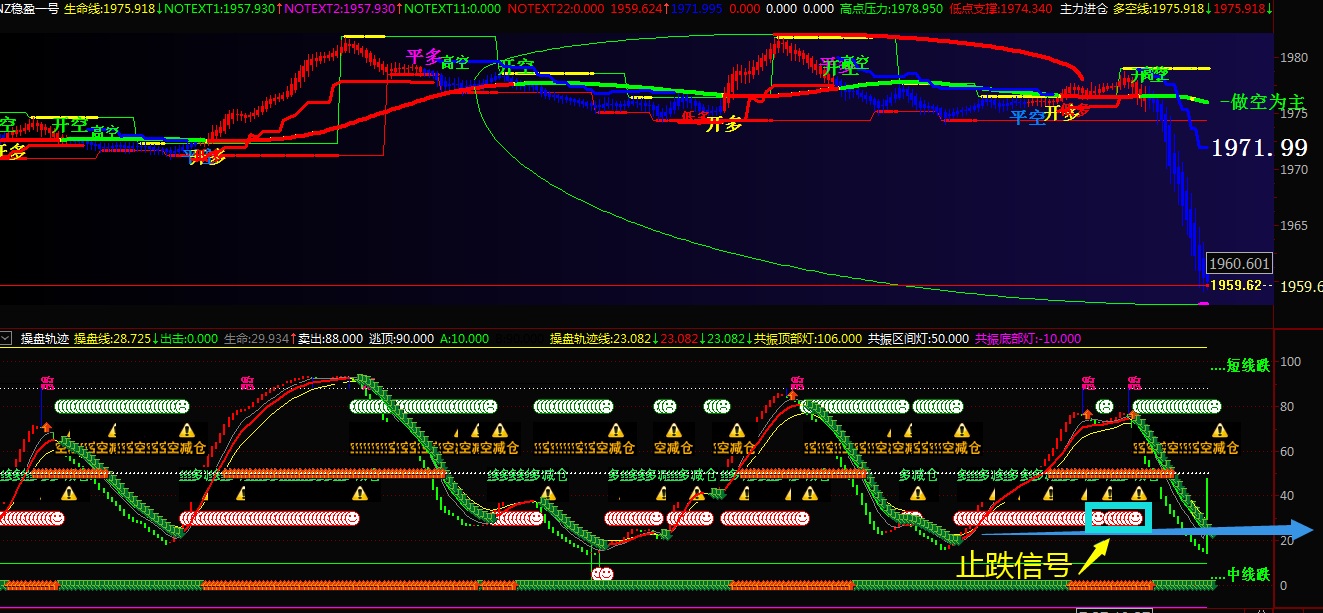
Task: Select the 逃顶:90.000 reading
Action: pyautogui.click(x=401, y=339)
